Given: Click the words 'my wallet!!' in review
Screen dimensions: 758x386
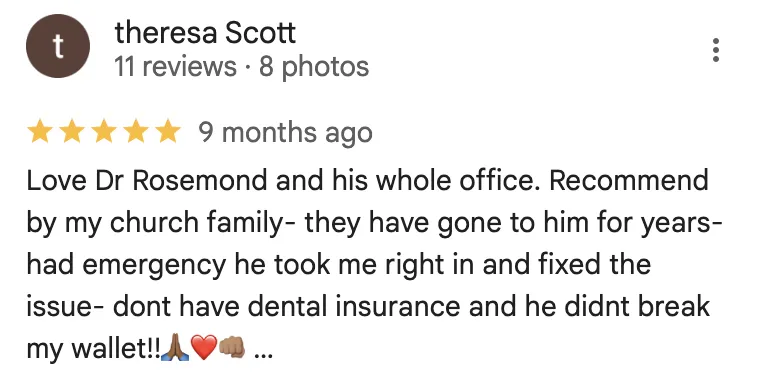Looking at the screenshot, I should tap(93, 348).
